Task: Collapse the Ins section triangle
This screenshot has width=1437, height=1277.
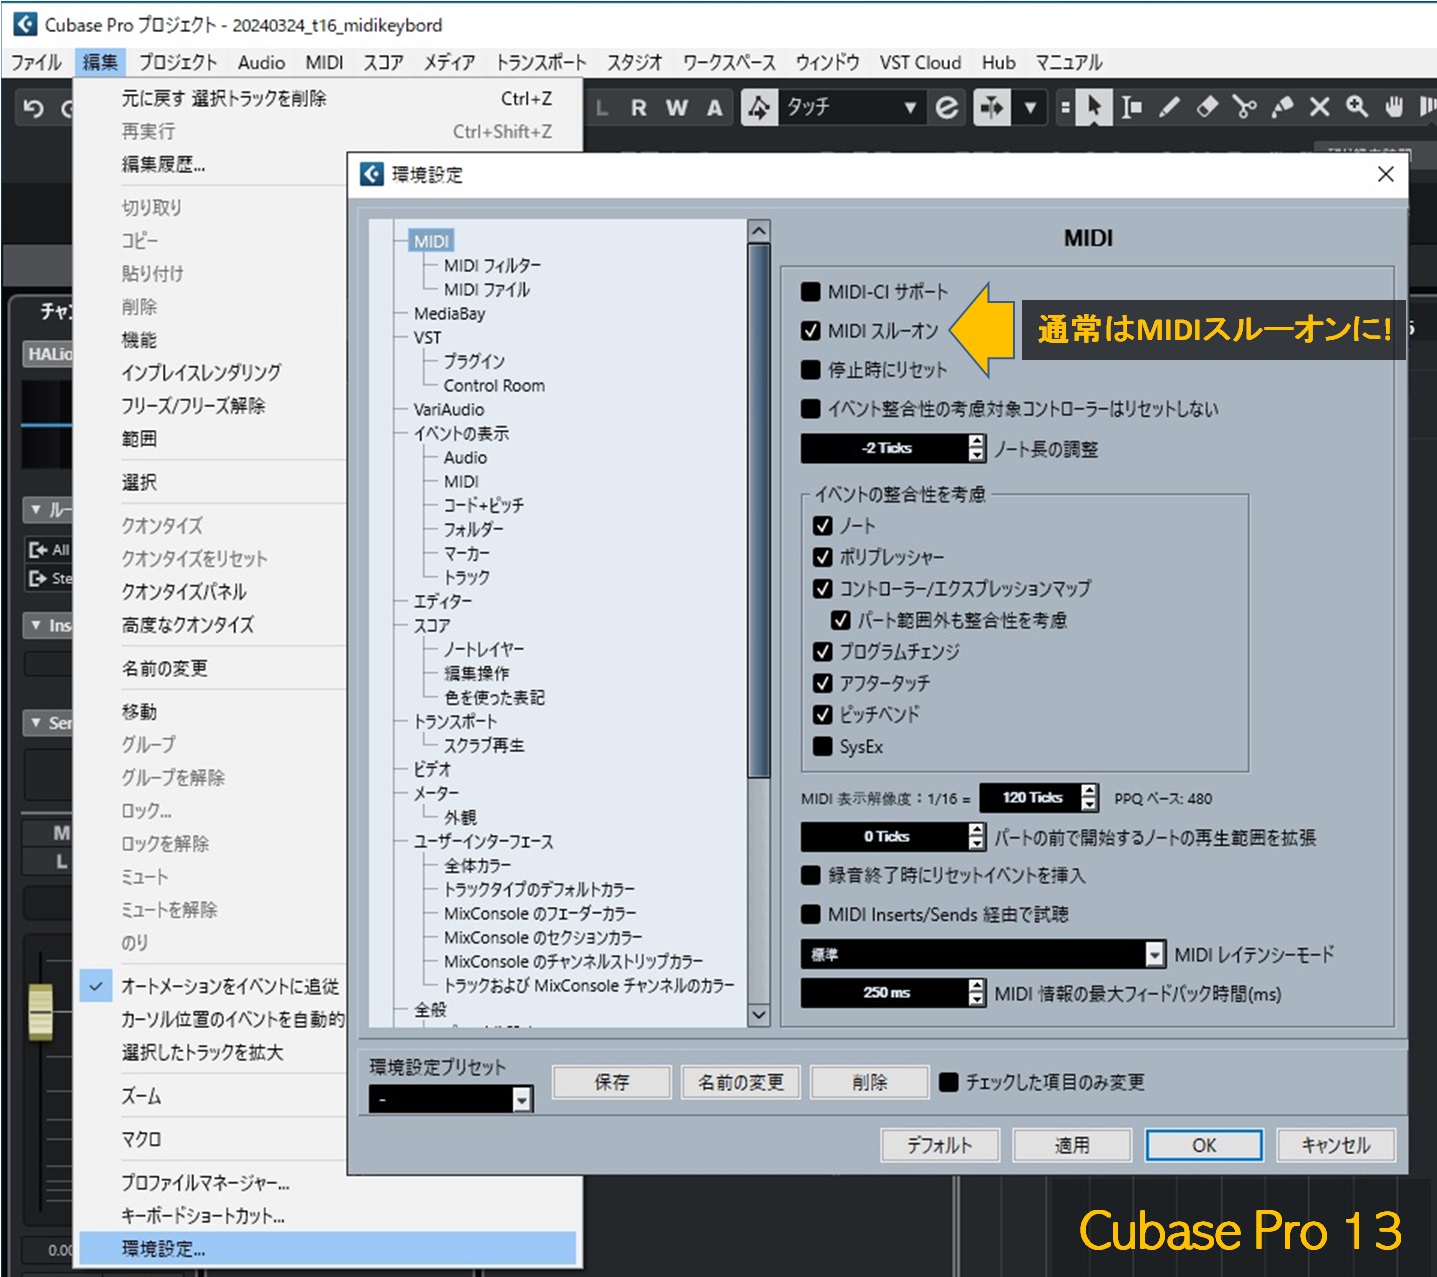Action: [35, 625]
